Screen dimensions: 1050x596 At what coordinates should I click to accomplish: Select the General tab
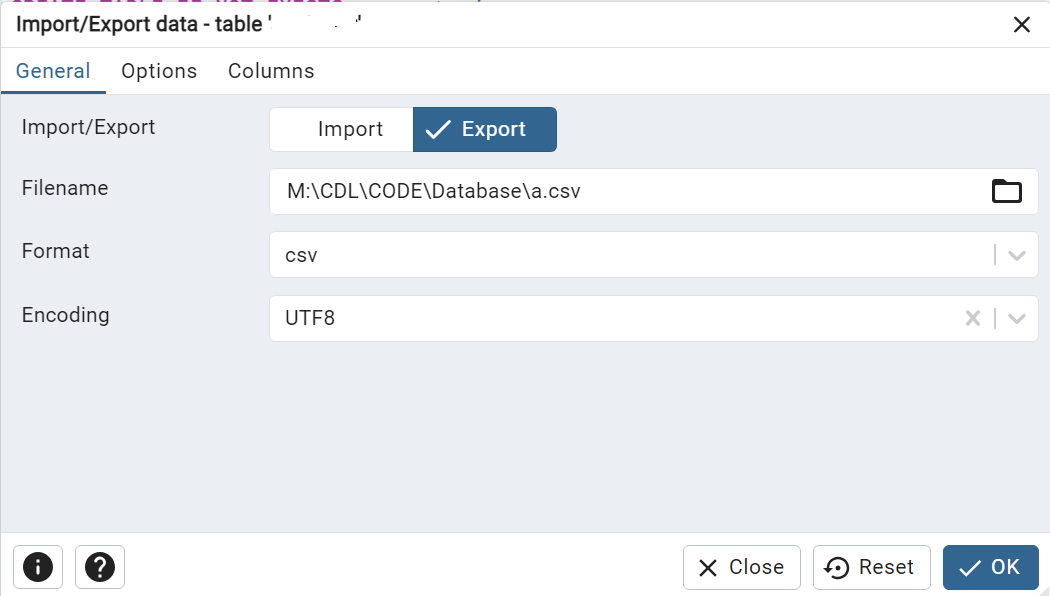(x=53, y=71)
